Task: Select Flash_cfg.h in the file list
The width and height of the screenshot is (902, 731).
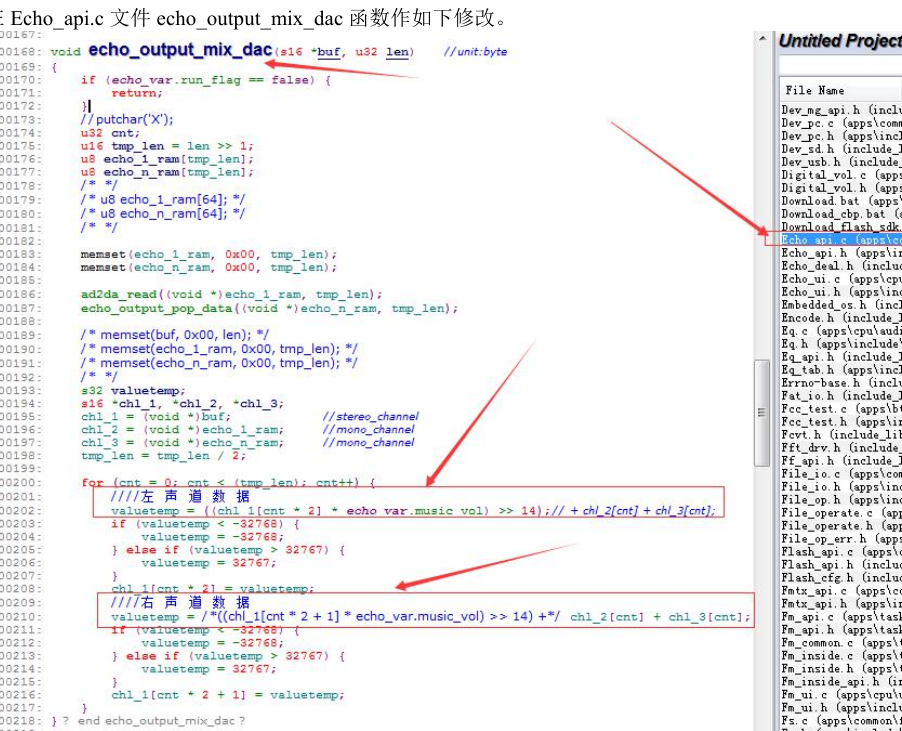Action: coord(841,578)
